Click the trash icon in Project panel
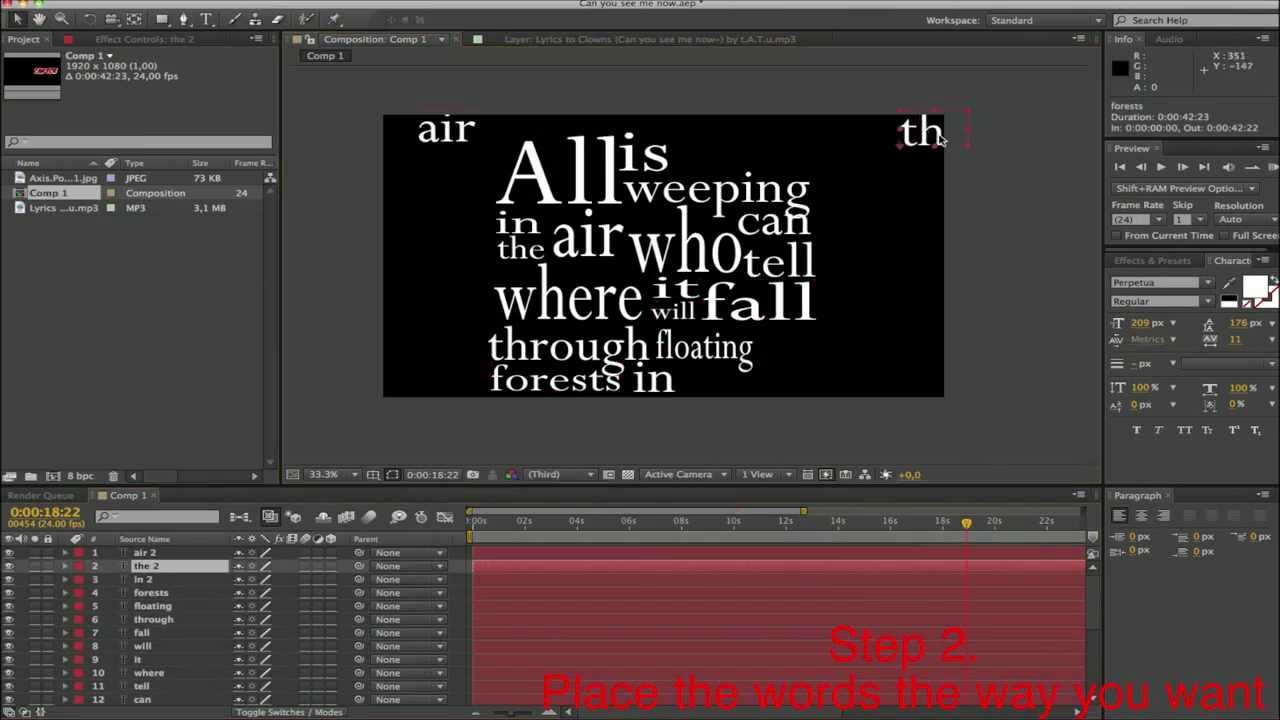 point(113,476)
